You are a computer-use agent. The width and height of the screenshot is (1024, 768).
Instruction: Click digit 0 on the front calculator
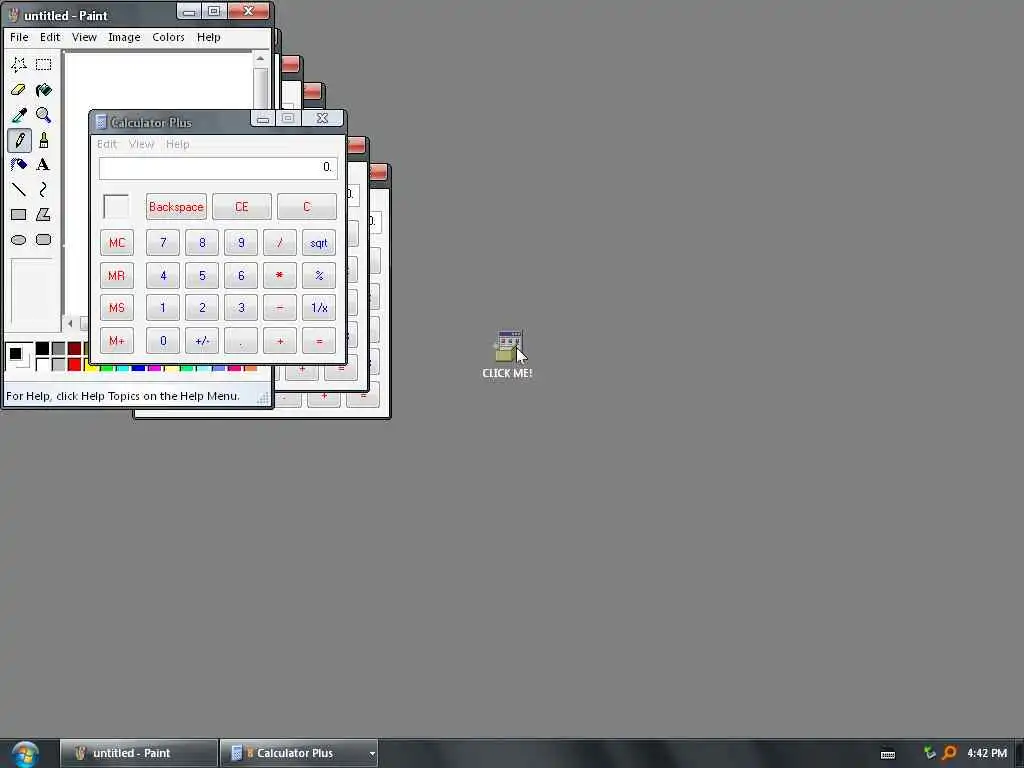point(163,341)
